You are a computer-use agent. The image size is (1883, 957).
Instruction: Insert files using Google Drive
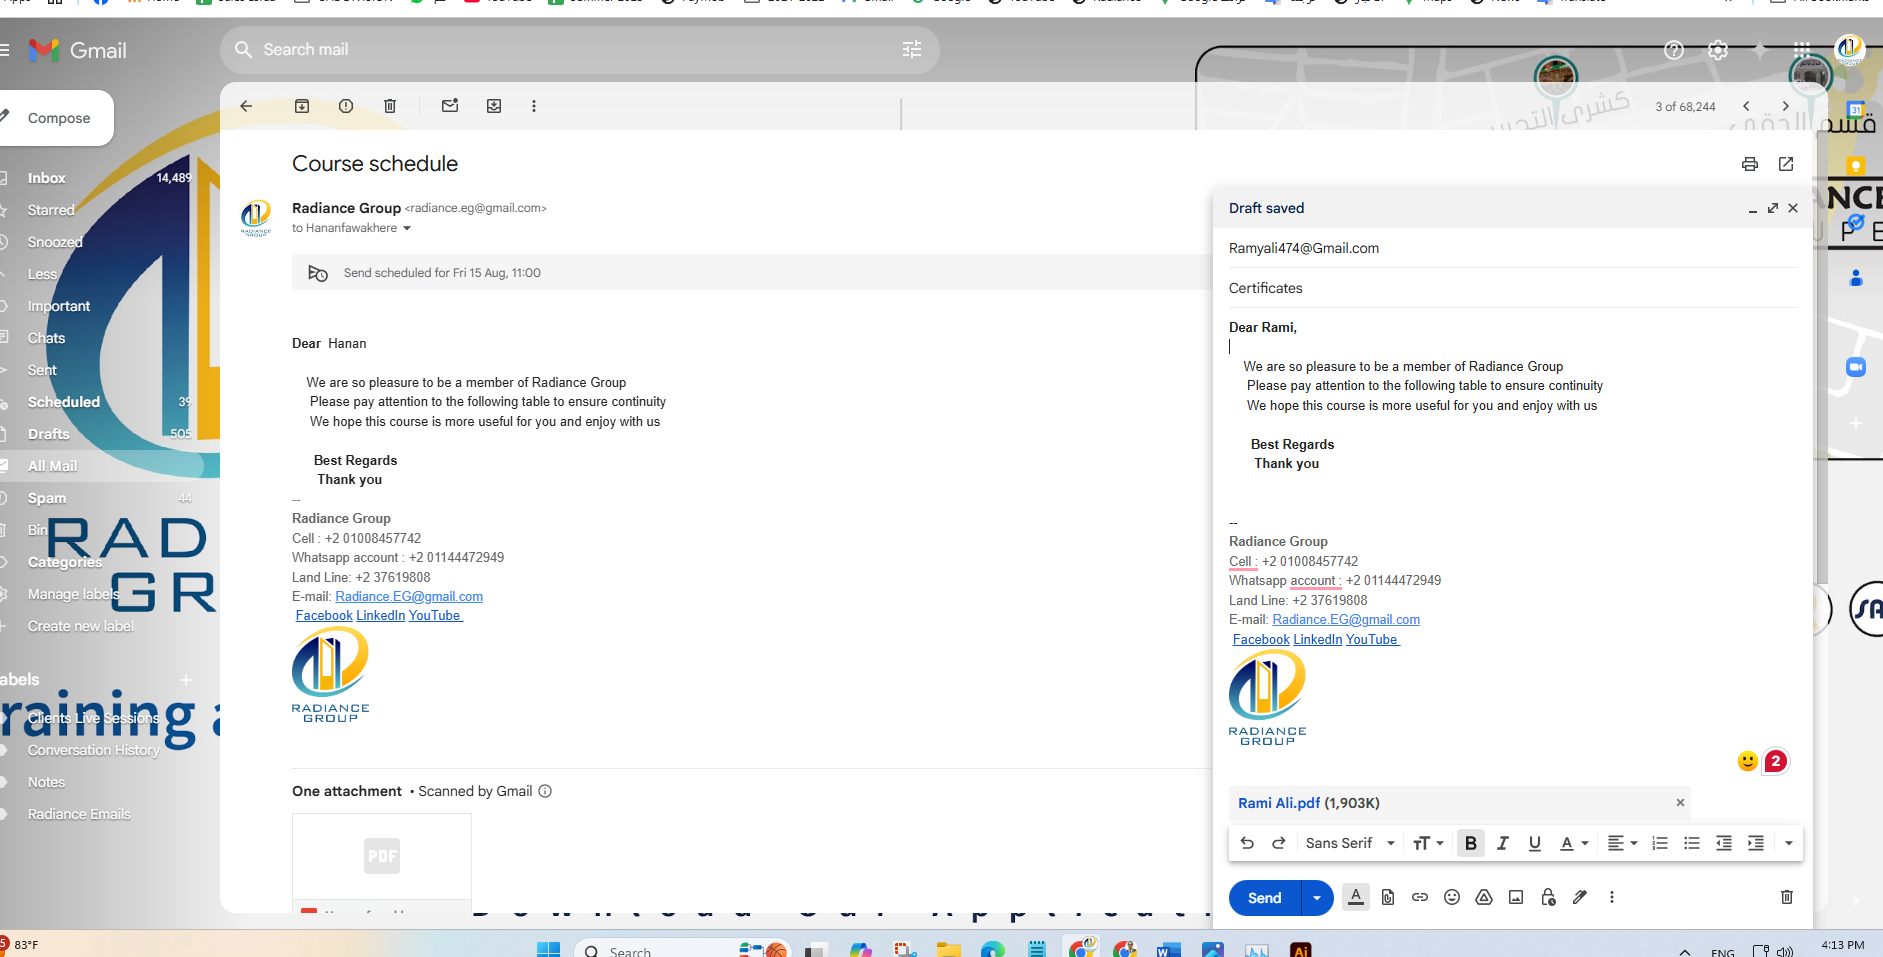(x=1484, y=897)
